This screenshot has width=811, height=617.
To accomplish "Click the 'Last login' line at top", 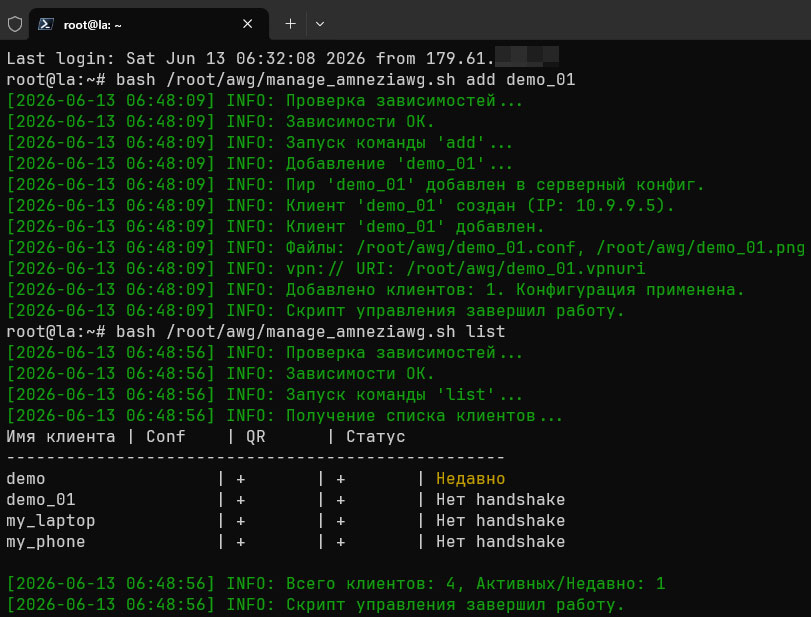I will point(282,58).
